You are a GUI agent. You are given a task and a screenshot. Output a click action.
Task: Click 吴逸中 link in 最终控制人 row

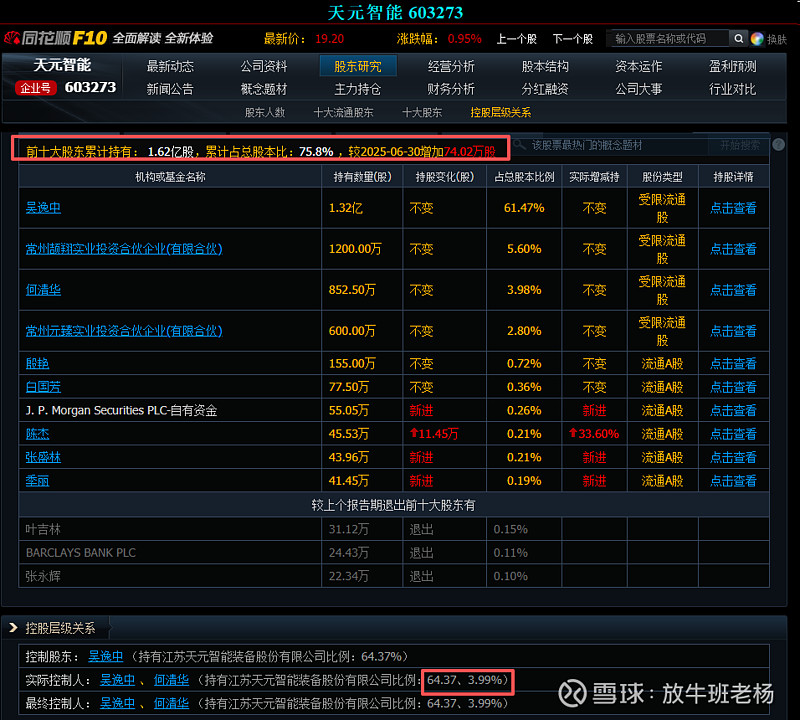coord(117,703)
